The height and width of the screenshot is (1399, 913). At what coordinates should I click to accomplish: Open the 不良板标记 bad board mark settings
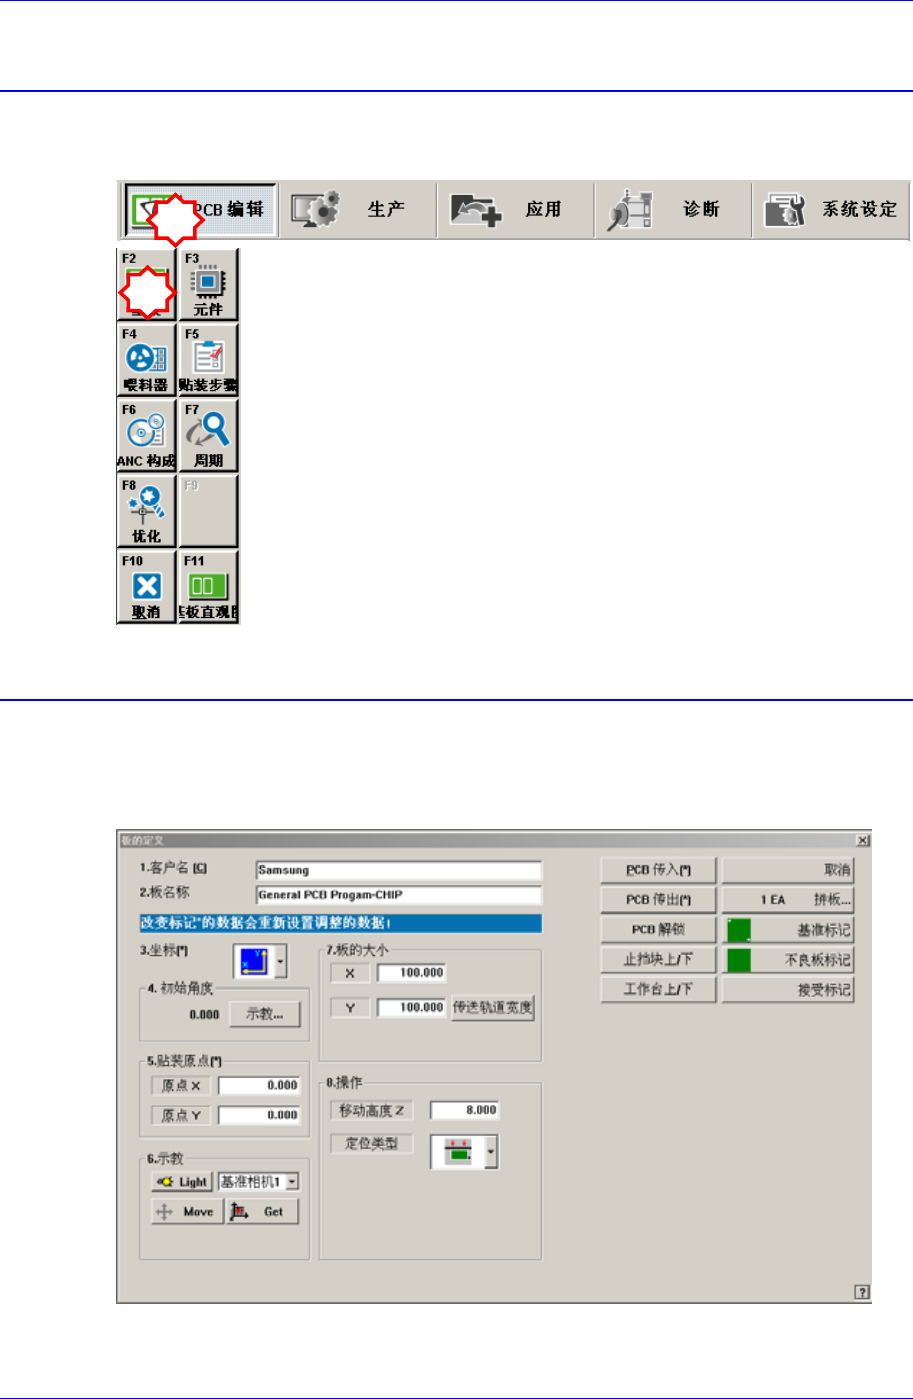point(788,960)
